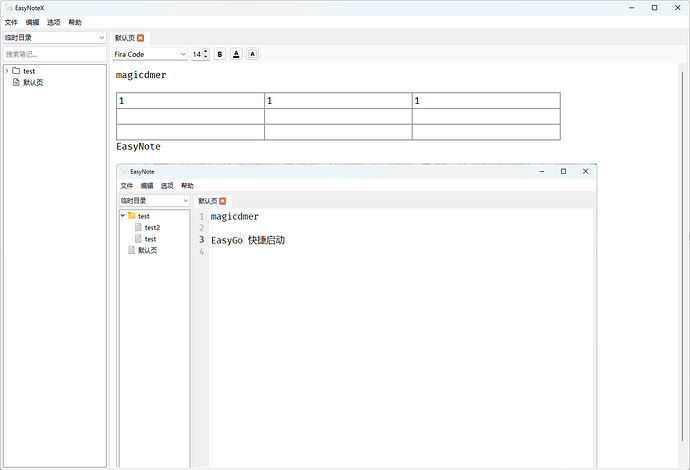690x470 pixels.
Task: Open the 文件 menu
Action: pyautogui.click(x=11, y=22)
